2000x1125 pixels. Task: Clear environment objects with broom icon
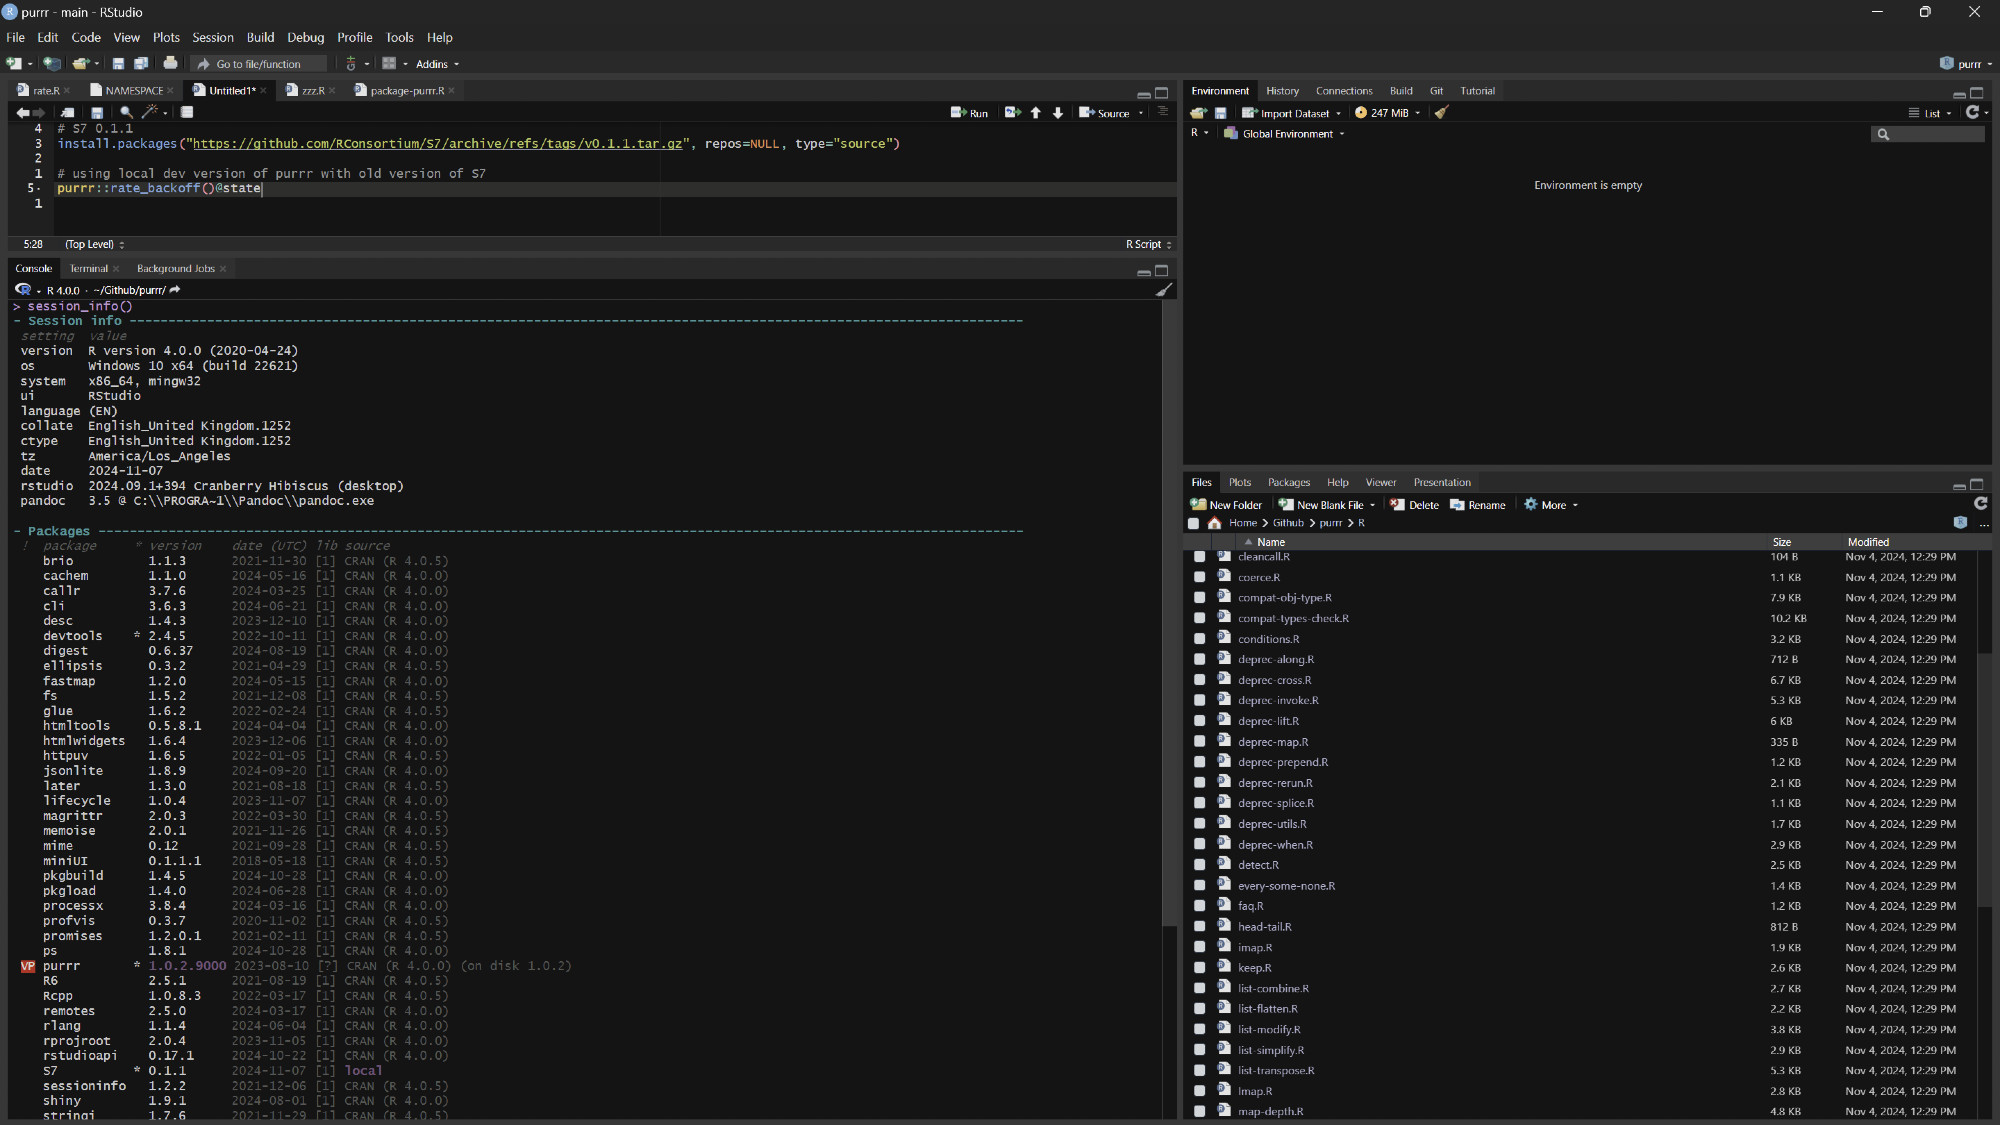[1441, 113]
